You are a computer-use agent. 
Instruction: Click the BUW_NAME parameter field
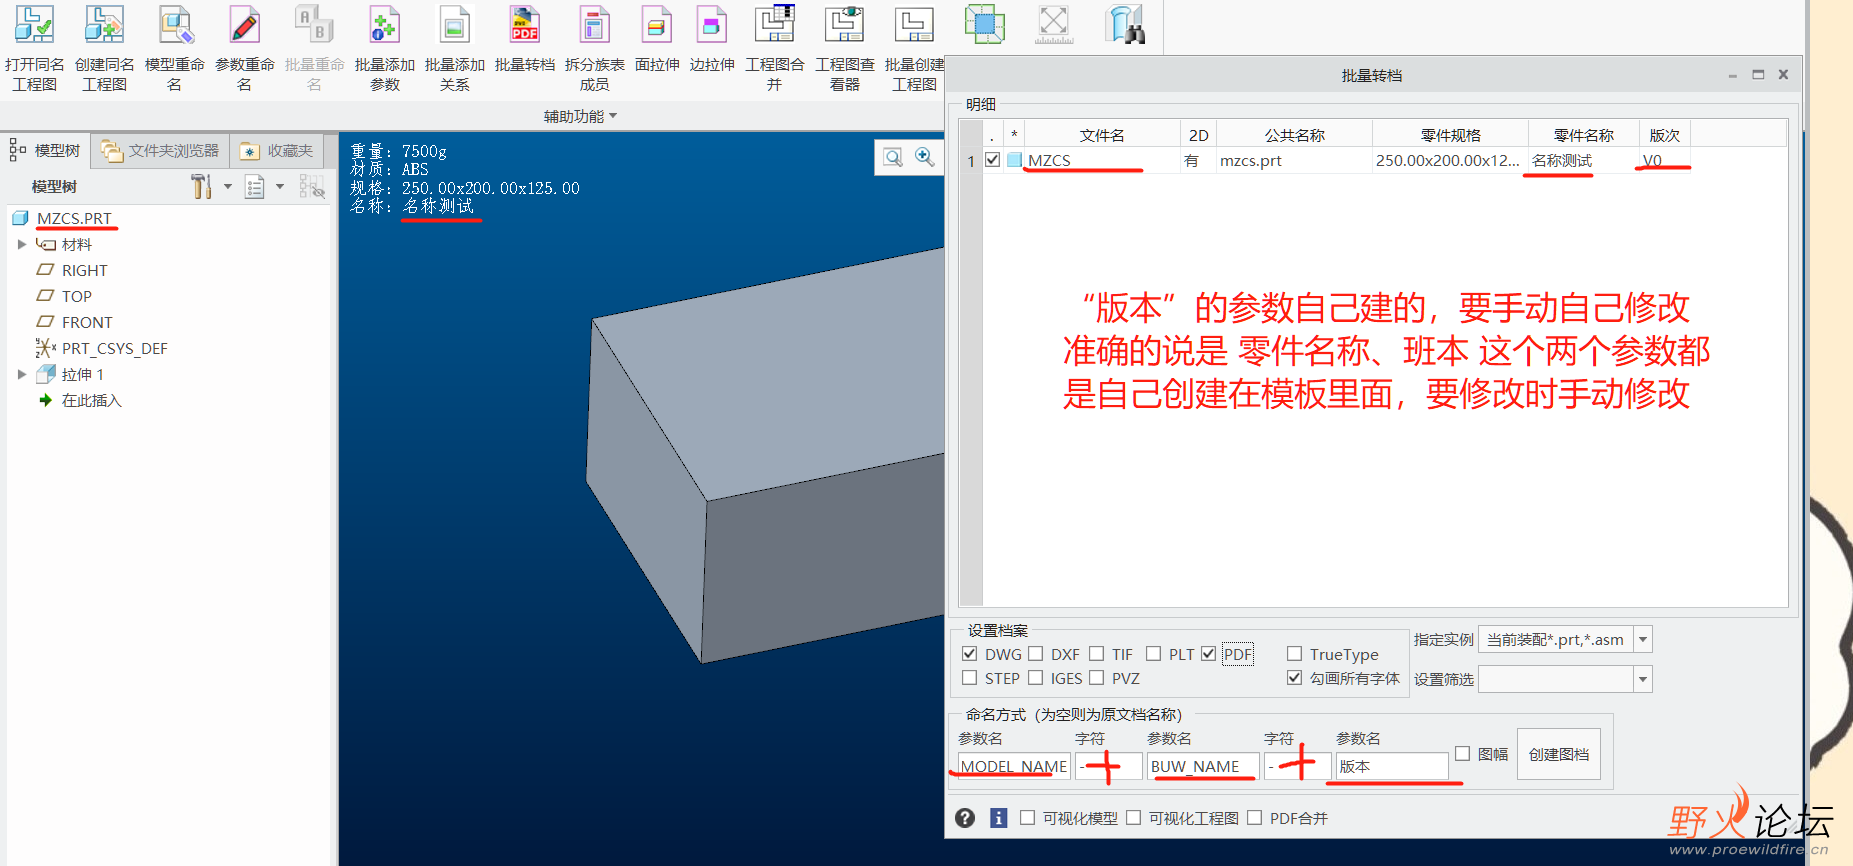[x=1203, y=766]
